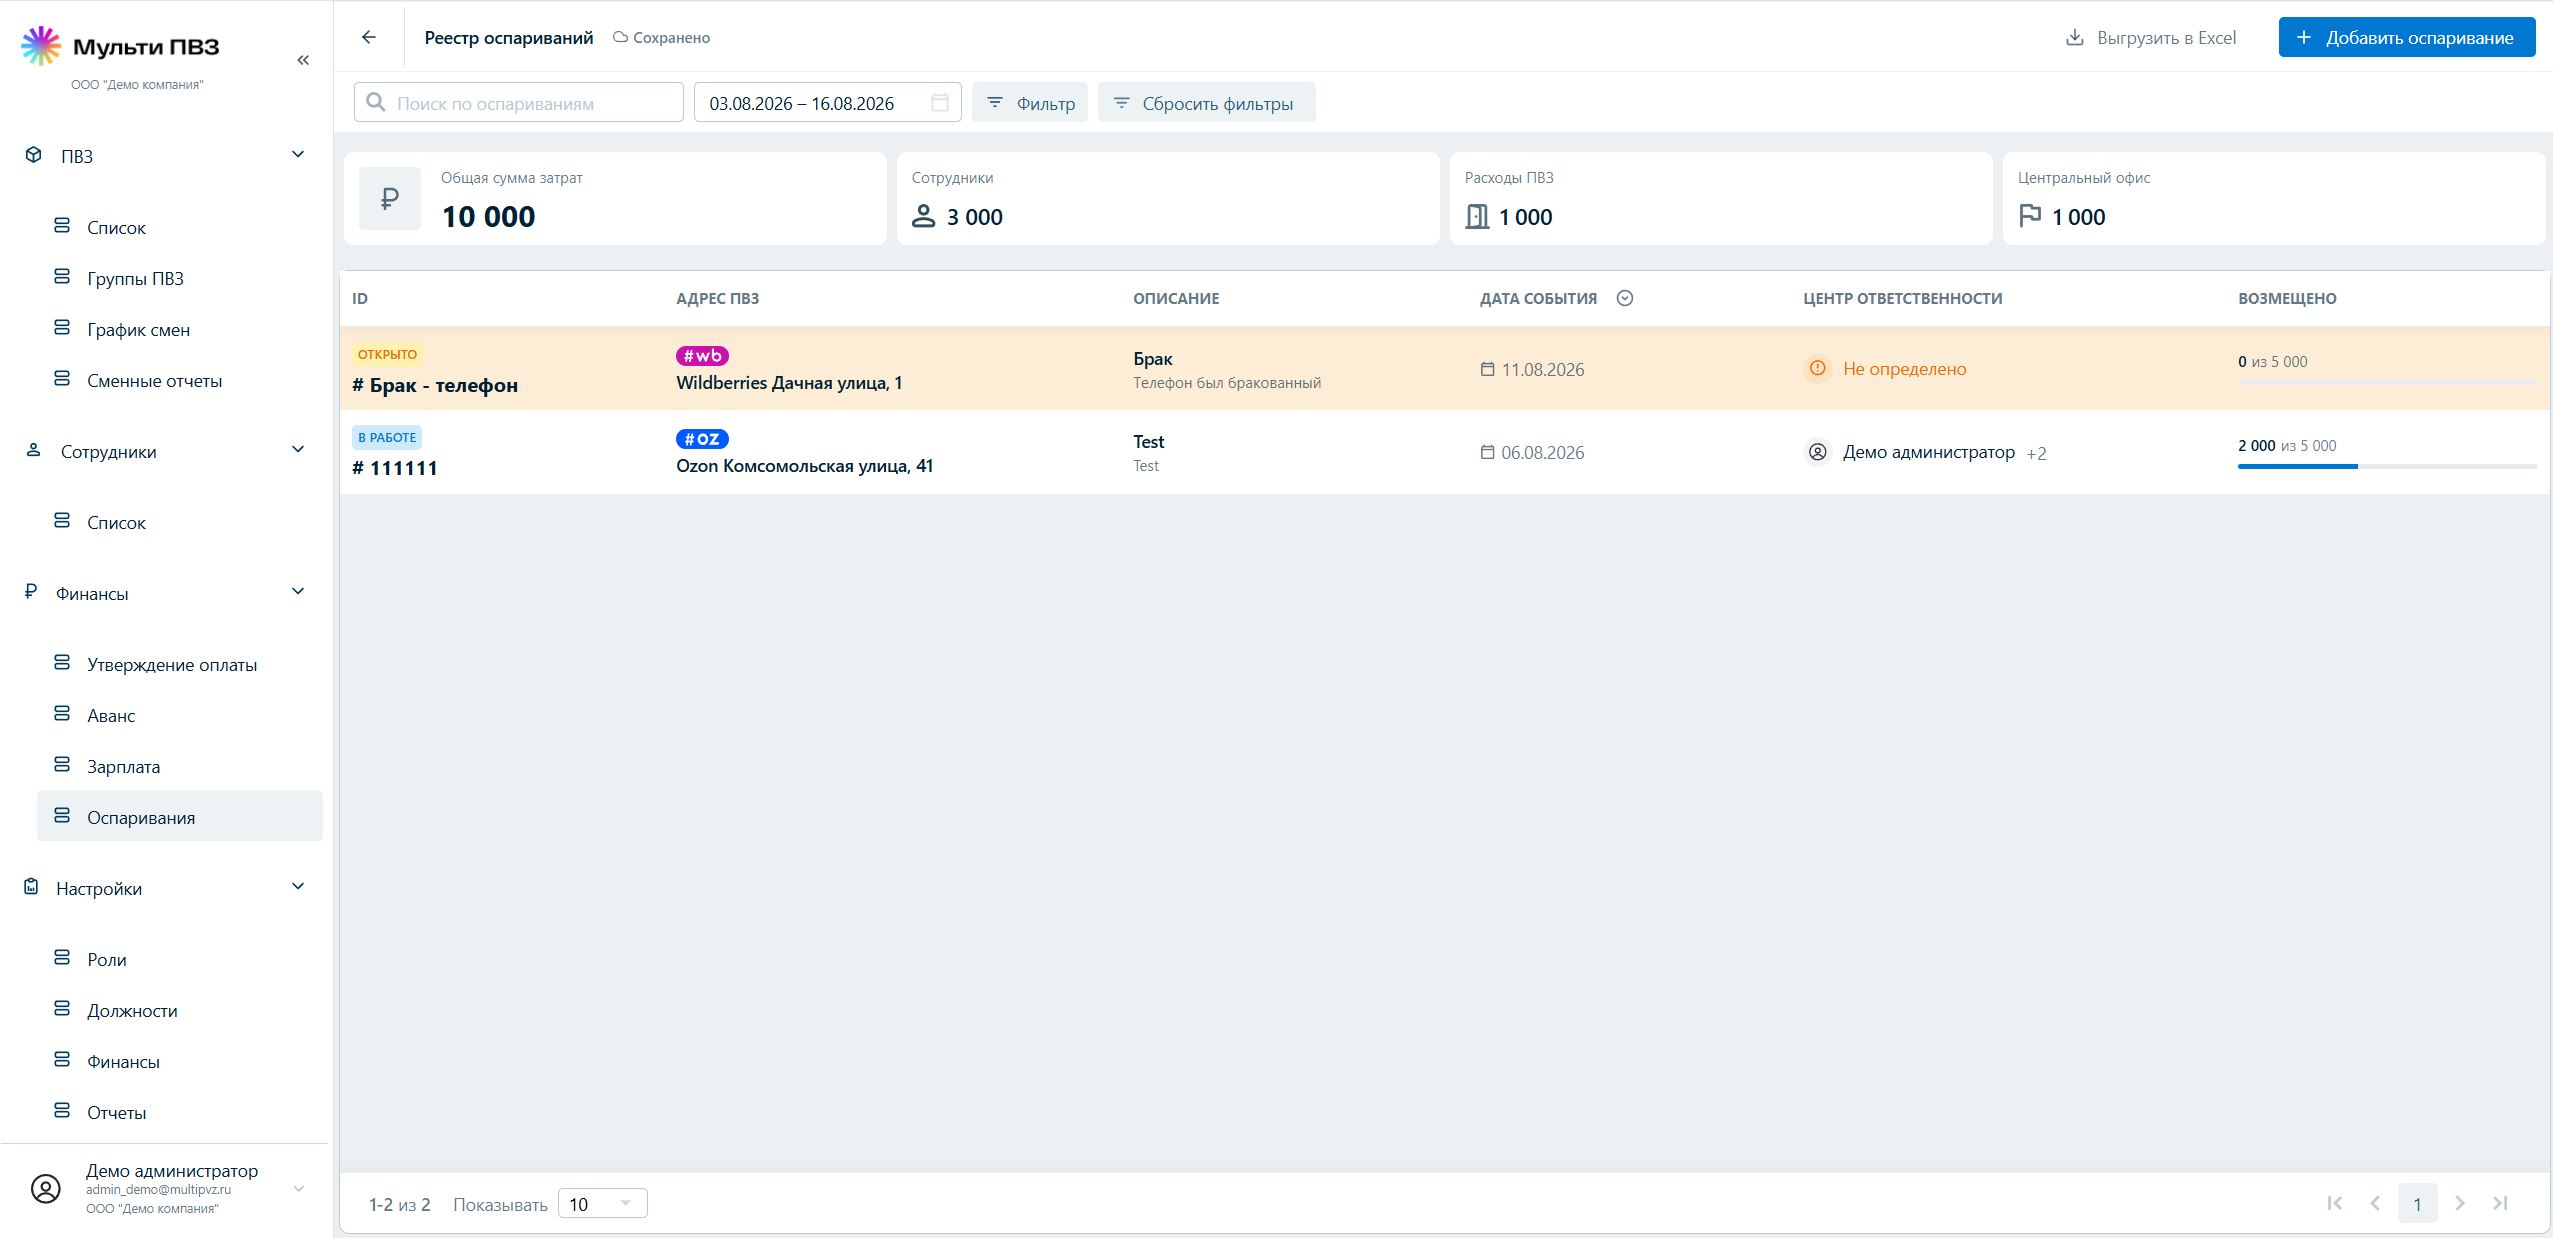Click the #oz marketplace badge

tap(702, 439)
